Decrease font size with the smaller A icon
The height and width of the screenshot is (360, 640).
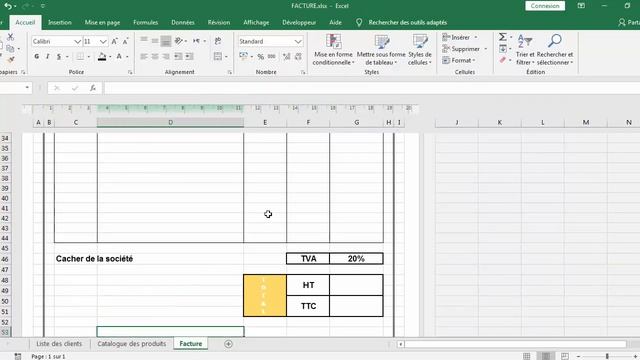pyautogui.click(x=126, y=41)
